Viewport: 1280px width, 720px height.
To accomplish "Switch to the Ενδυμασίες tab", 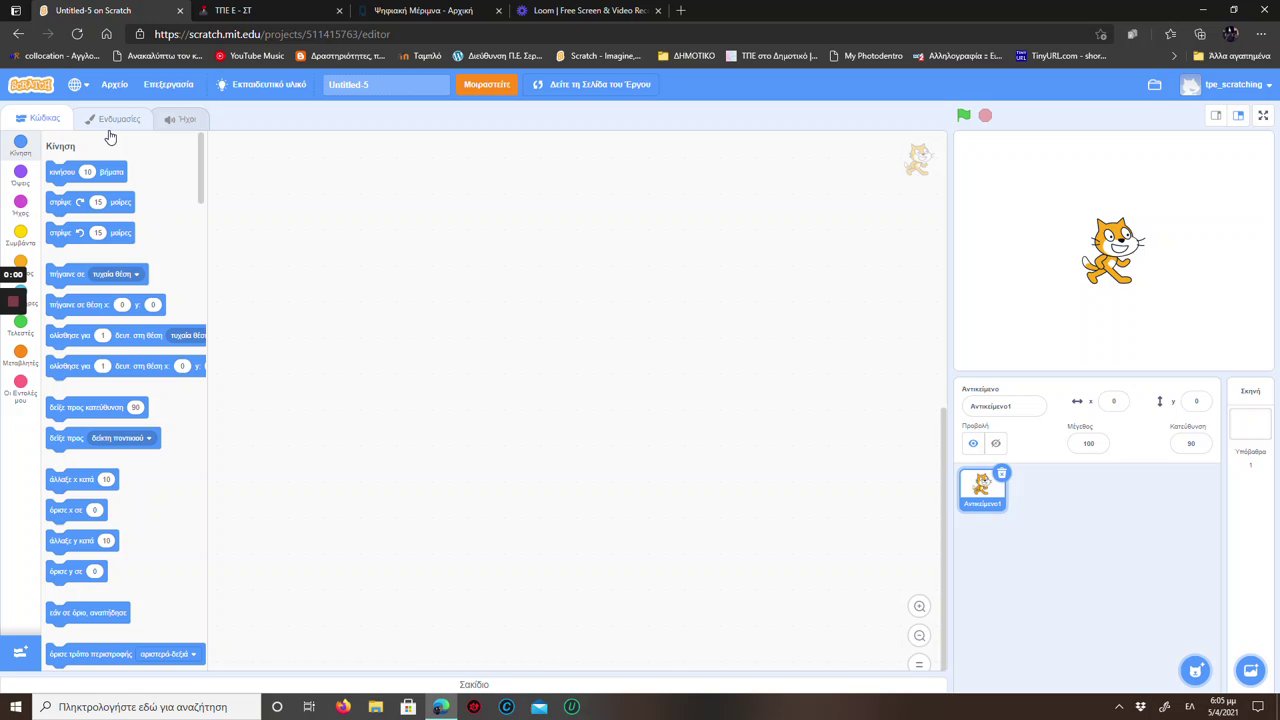I will (112, 119).
